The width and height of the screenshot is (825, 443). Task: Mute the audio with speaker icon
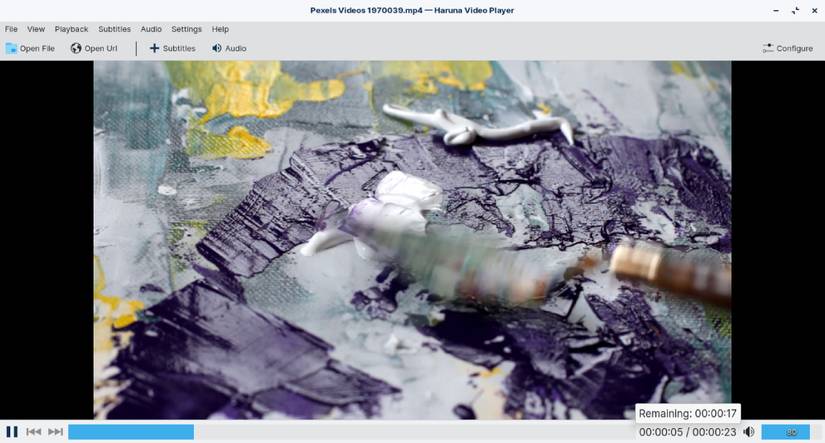pyautogui.click(x=749, y=432)
